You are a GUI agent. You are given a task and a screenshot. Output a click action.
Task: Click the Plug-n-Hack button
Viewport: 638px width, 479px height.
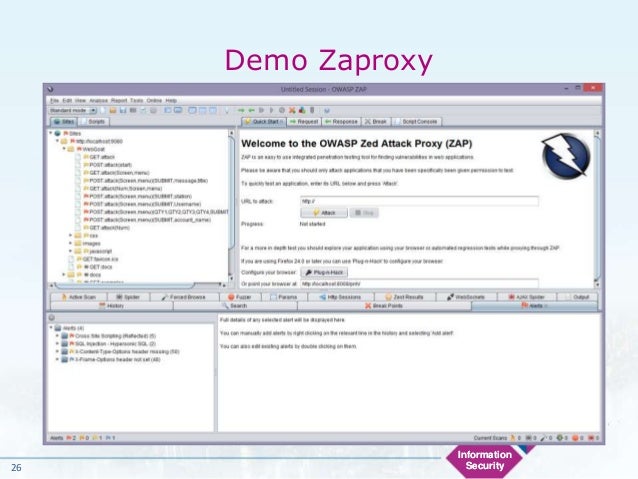click(324, 272)
